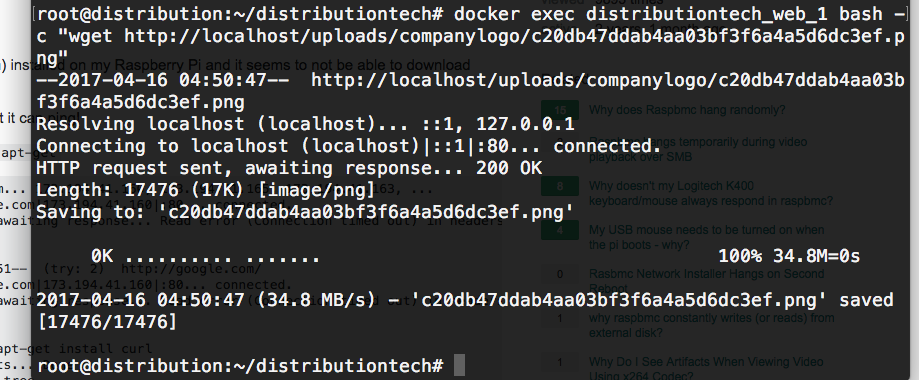Open 'My USB mouse needs to be turned on' link

[x=706, y=237]
